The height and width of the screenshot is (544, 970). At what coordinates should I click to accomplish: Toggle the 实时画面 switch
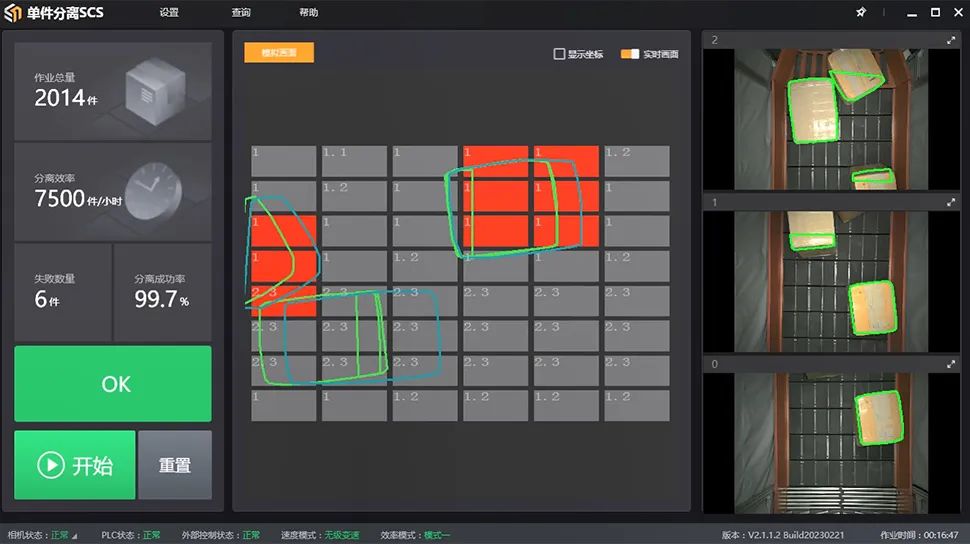point(630,54)
